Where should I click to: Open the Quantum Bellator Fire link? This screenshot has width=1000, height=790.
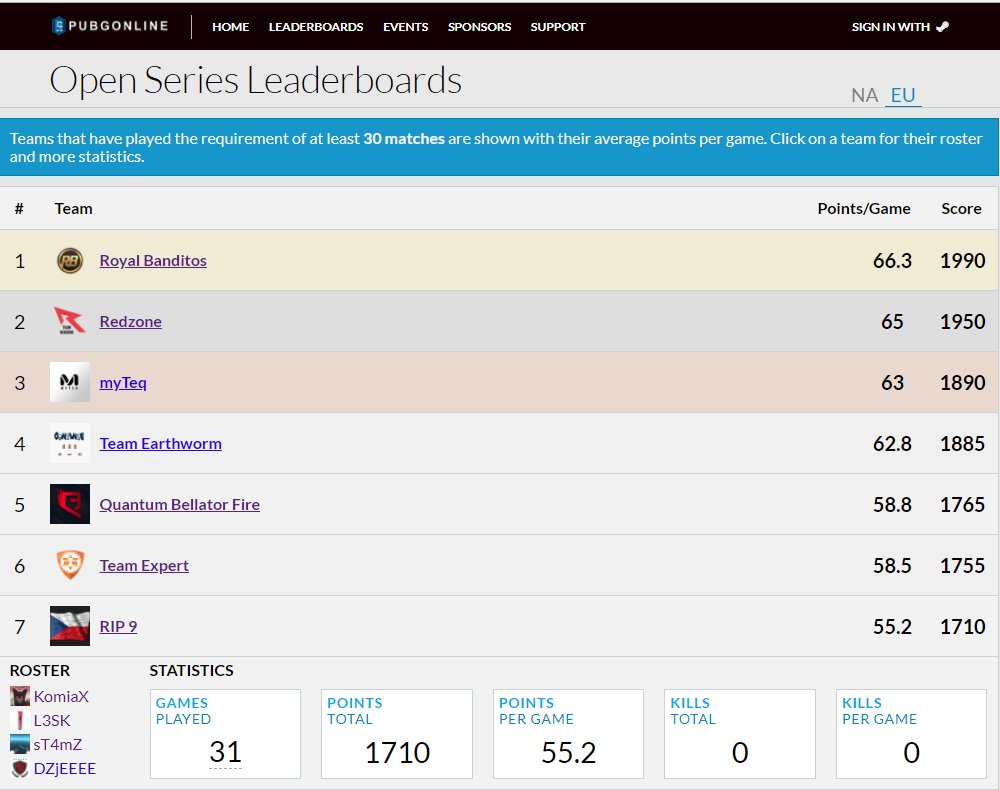point(179,505)
